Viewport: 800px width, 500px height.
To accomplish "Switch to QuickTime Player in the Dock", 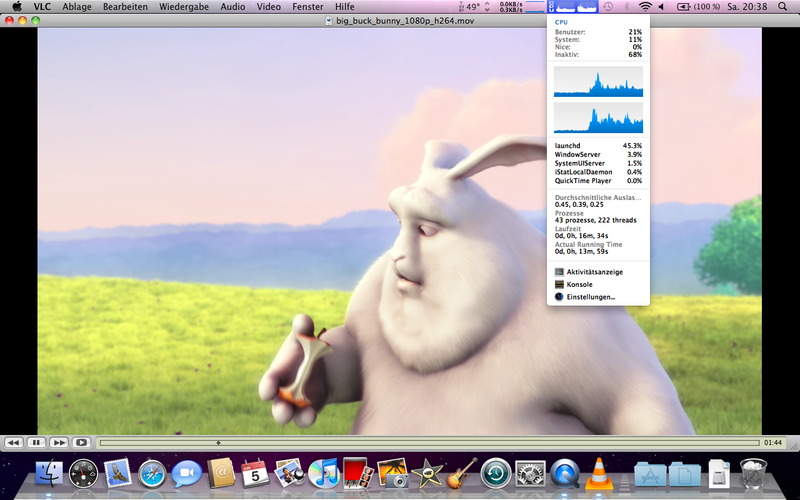I will [x=564, y=473].
